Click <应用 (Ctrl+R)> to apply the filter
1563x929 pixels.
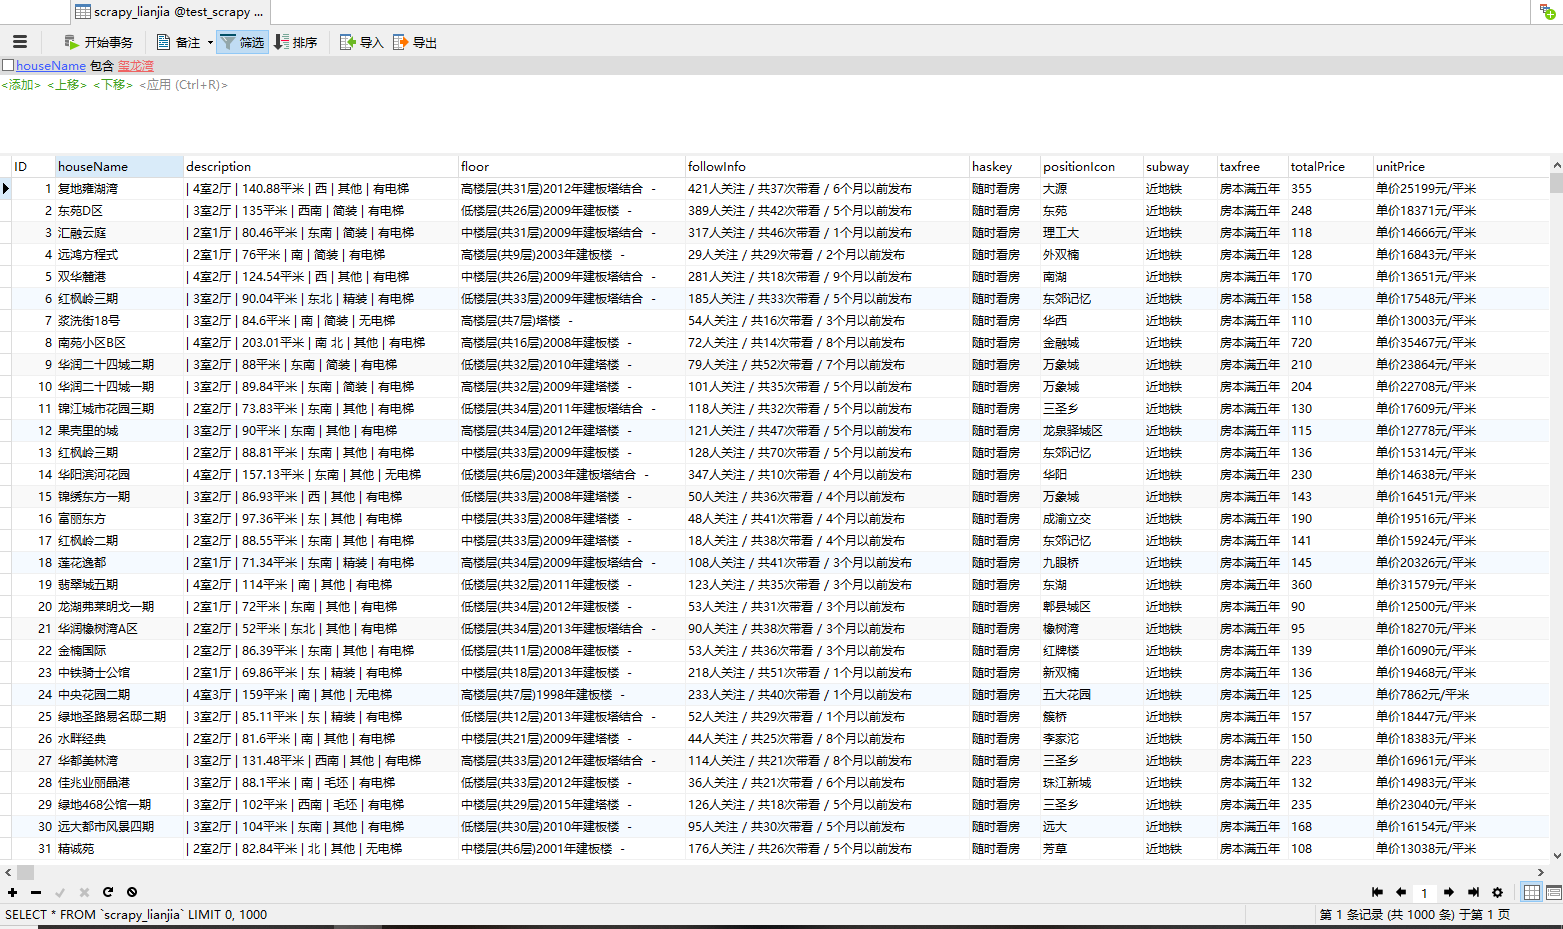(x=184, y=85)
